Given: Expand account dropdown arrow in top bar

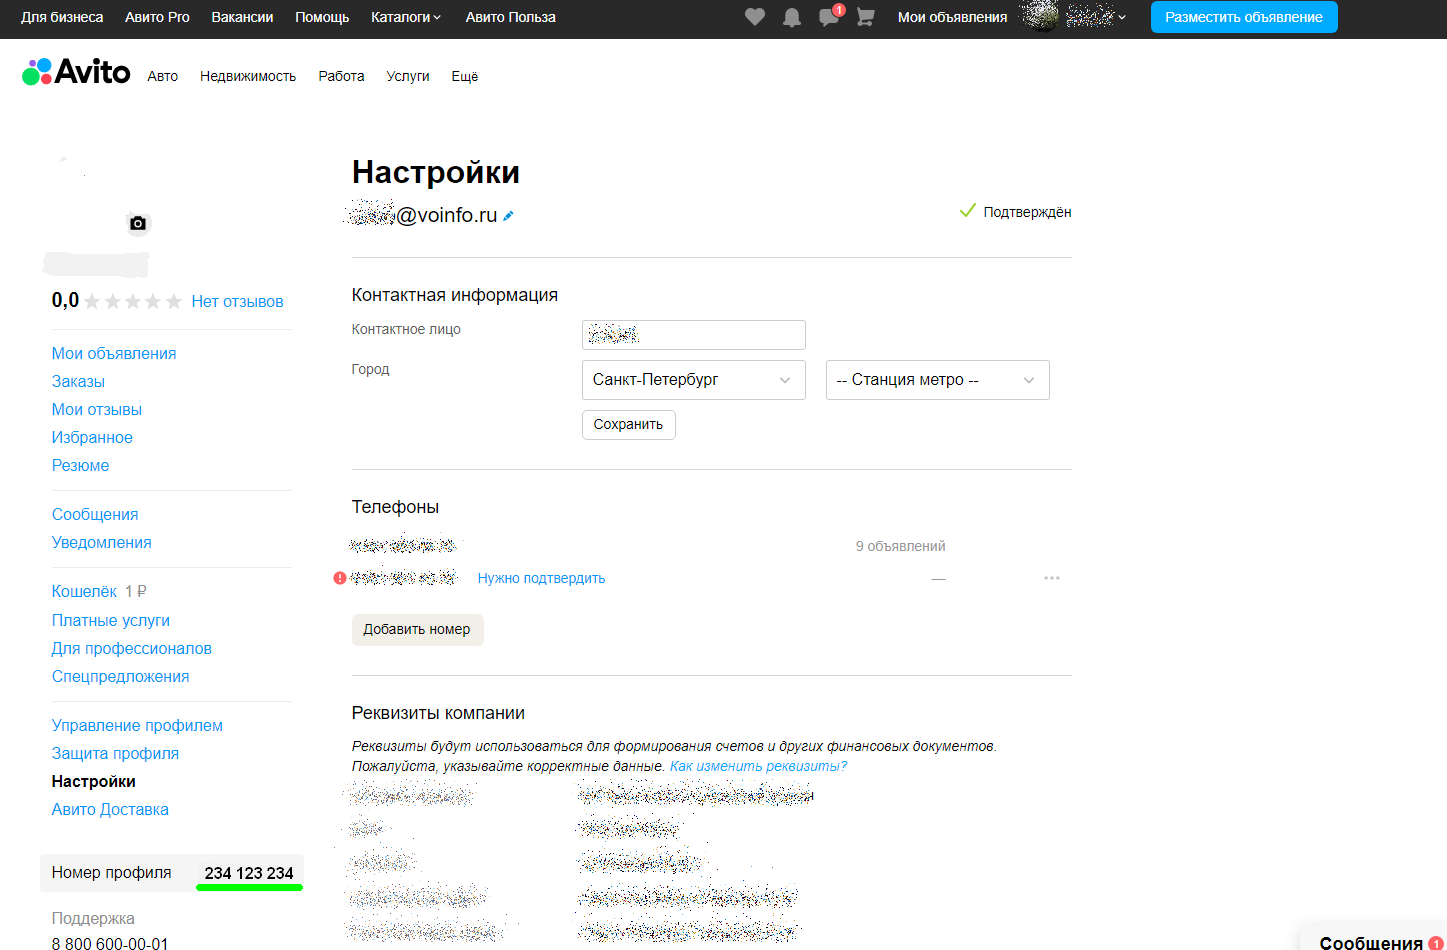Looking at the screenshot, I should pos(1122,17).
